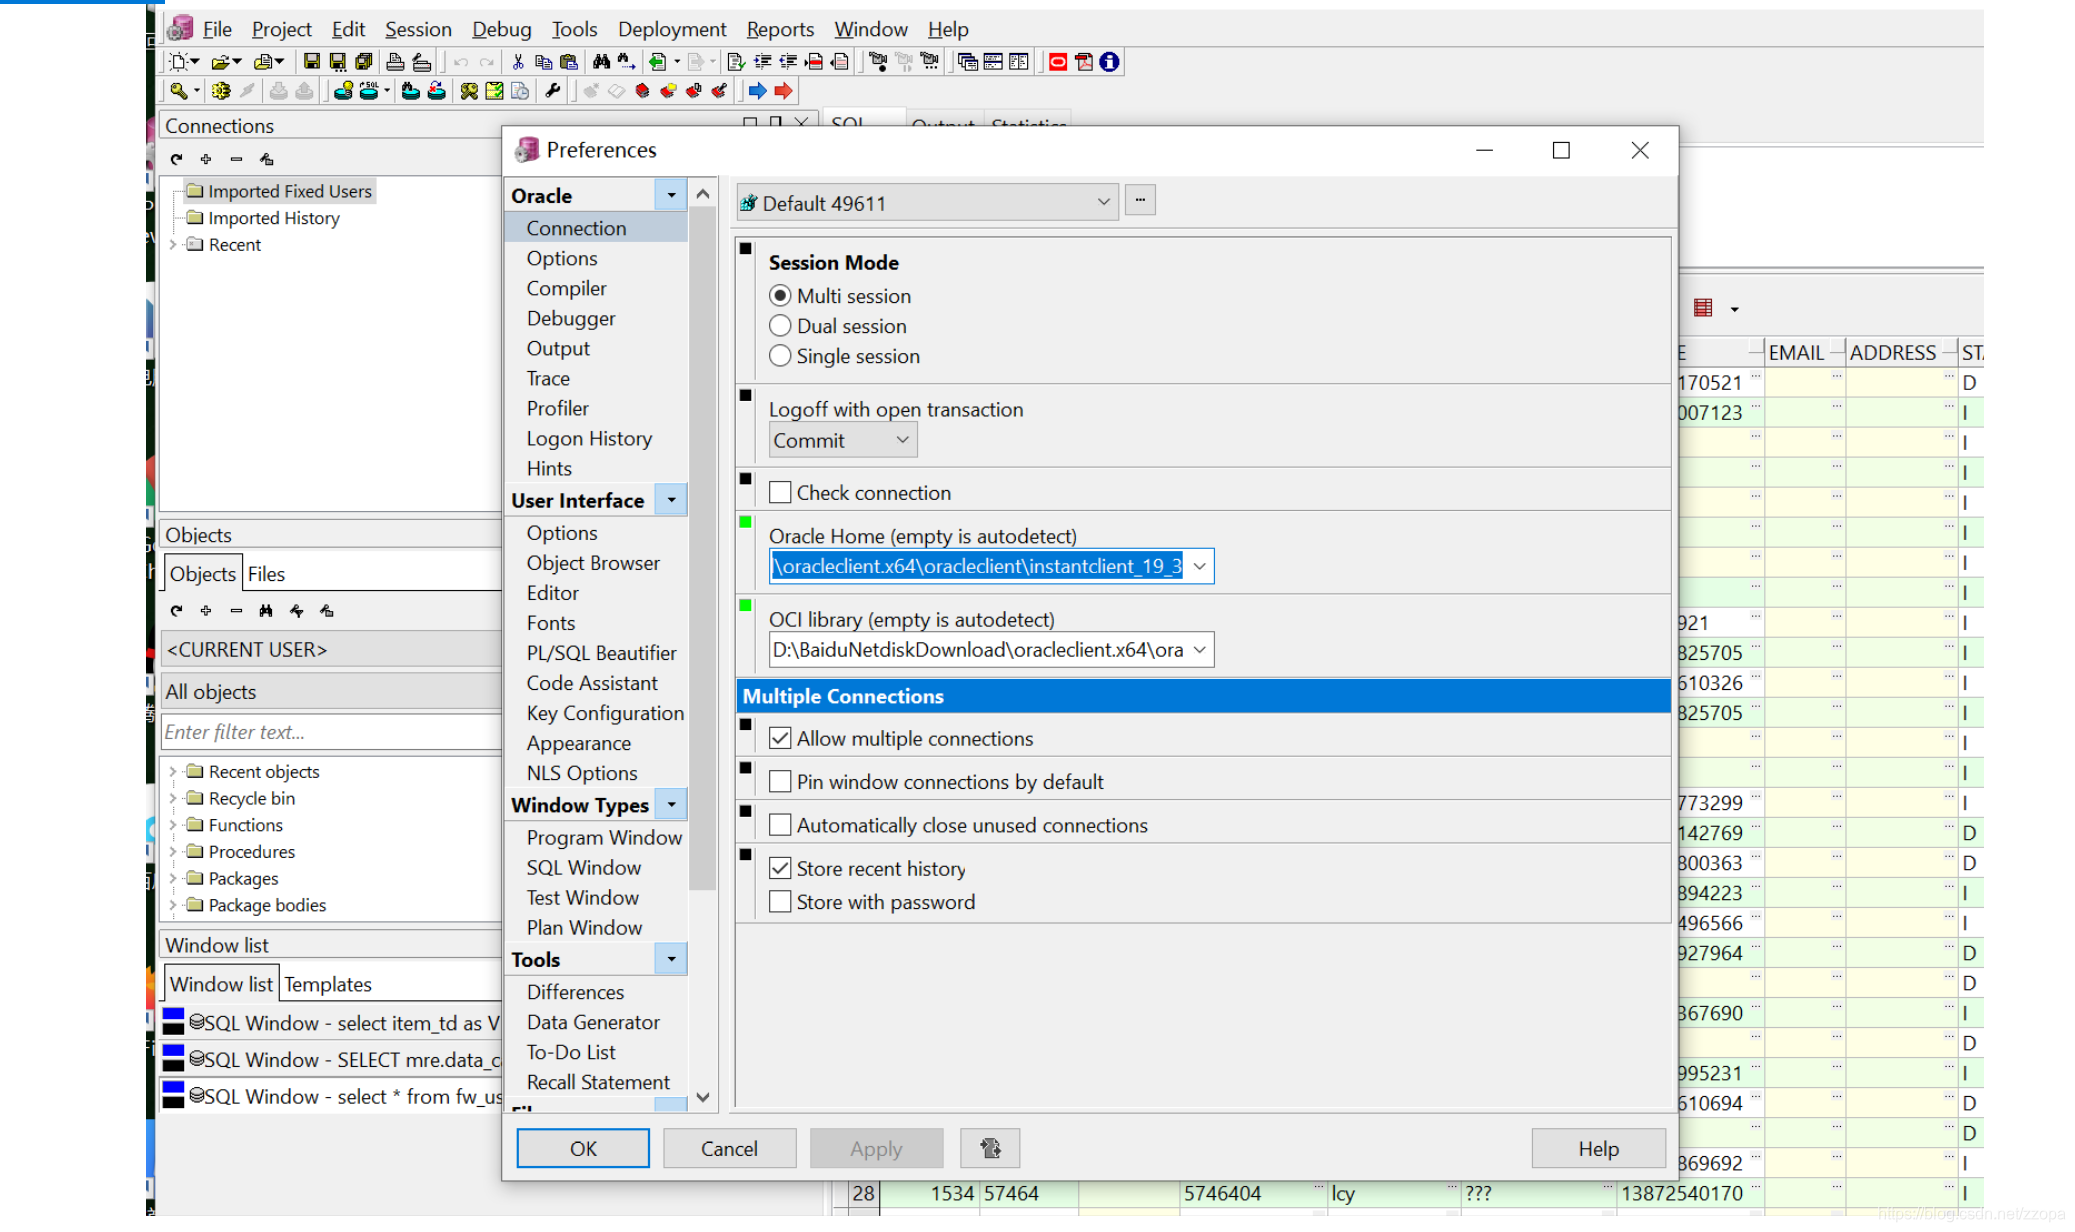Select PL/SQL Beautifier from User Interface
The width and height of the screenshot is (2075, 1232).
[x=603, y=653]
